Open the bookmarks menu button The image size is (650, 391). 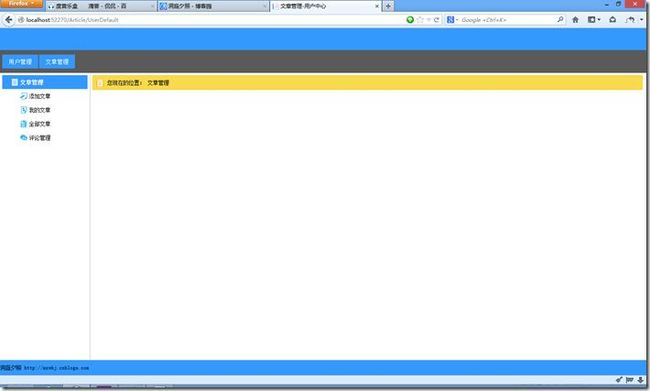pos(592,19)
